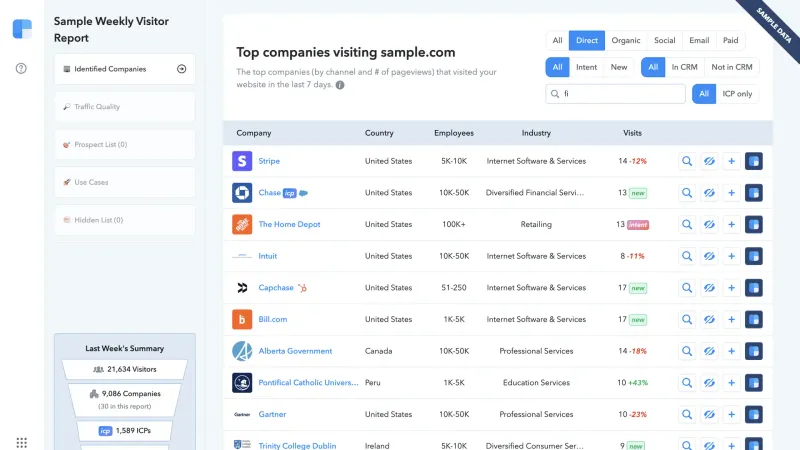The height and width of the screenshot is (450, 800).
Task: Click the Stripe logo thumbnail
Action: (242, 161)
